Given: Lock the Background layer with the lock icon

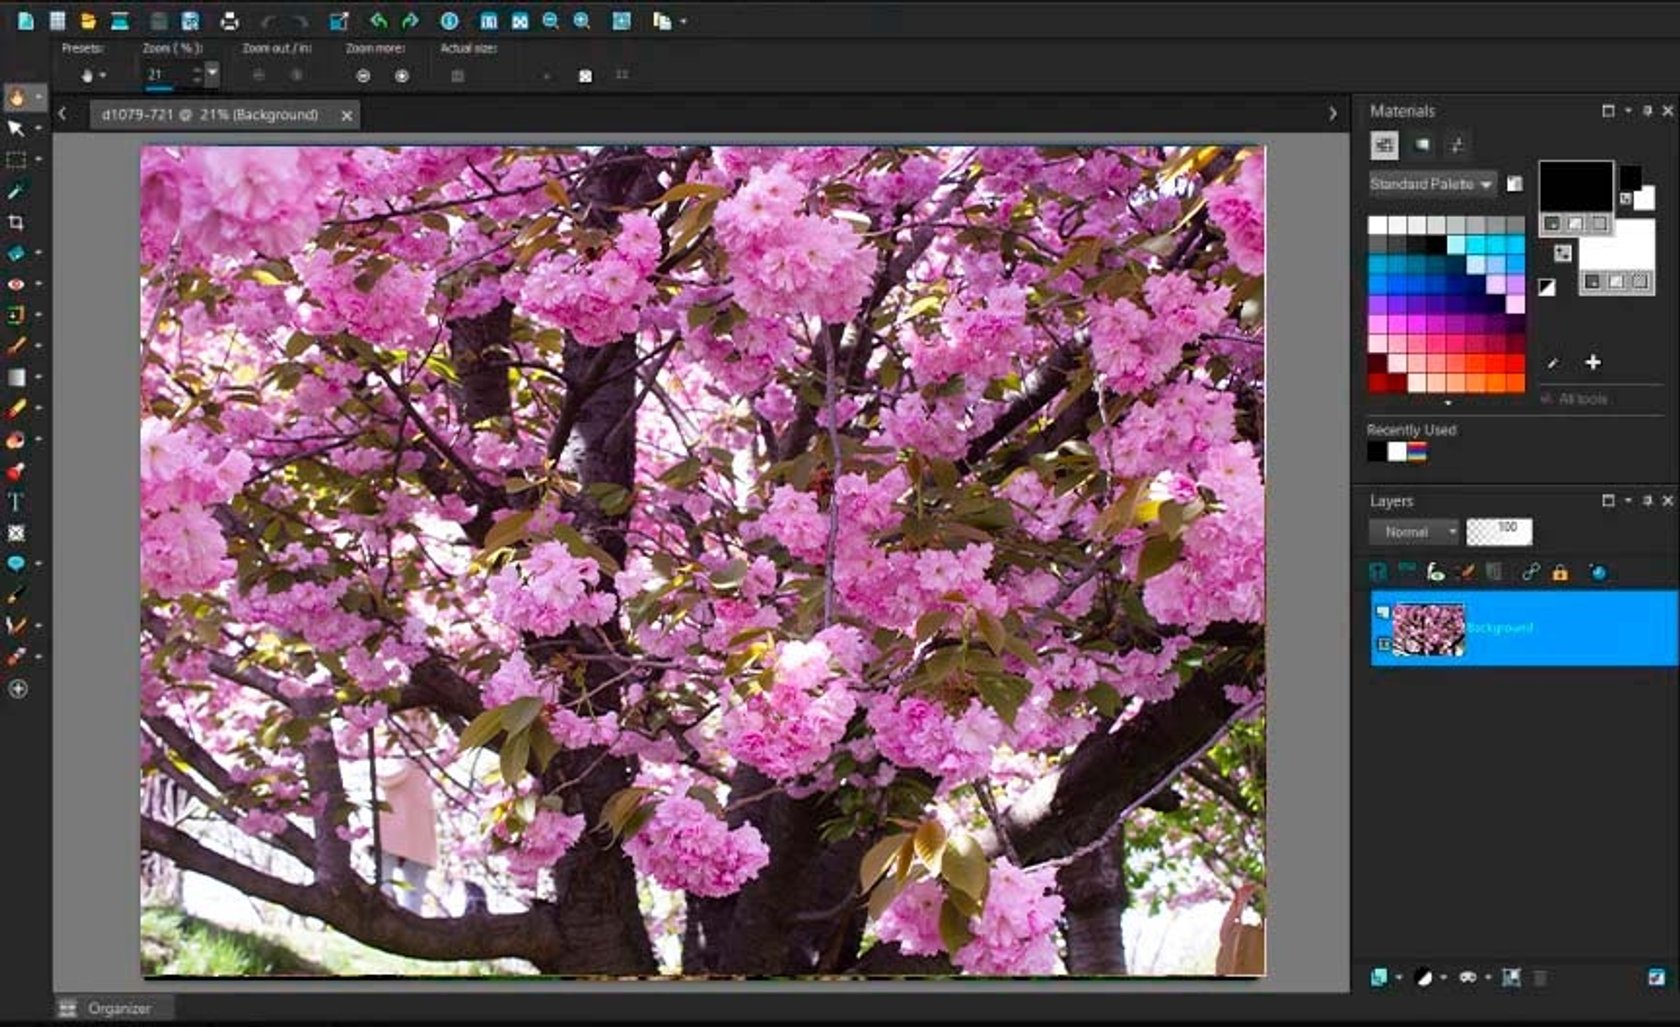Looking at the screenshot, I should (1560, 572).
